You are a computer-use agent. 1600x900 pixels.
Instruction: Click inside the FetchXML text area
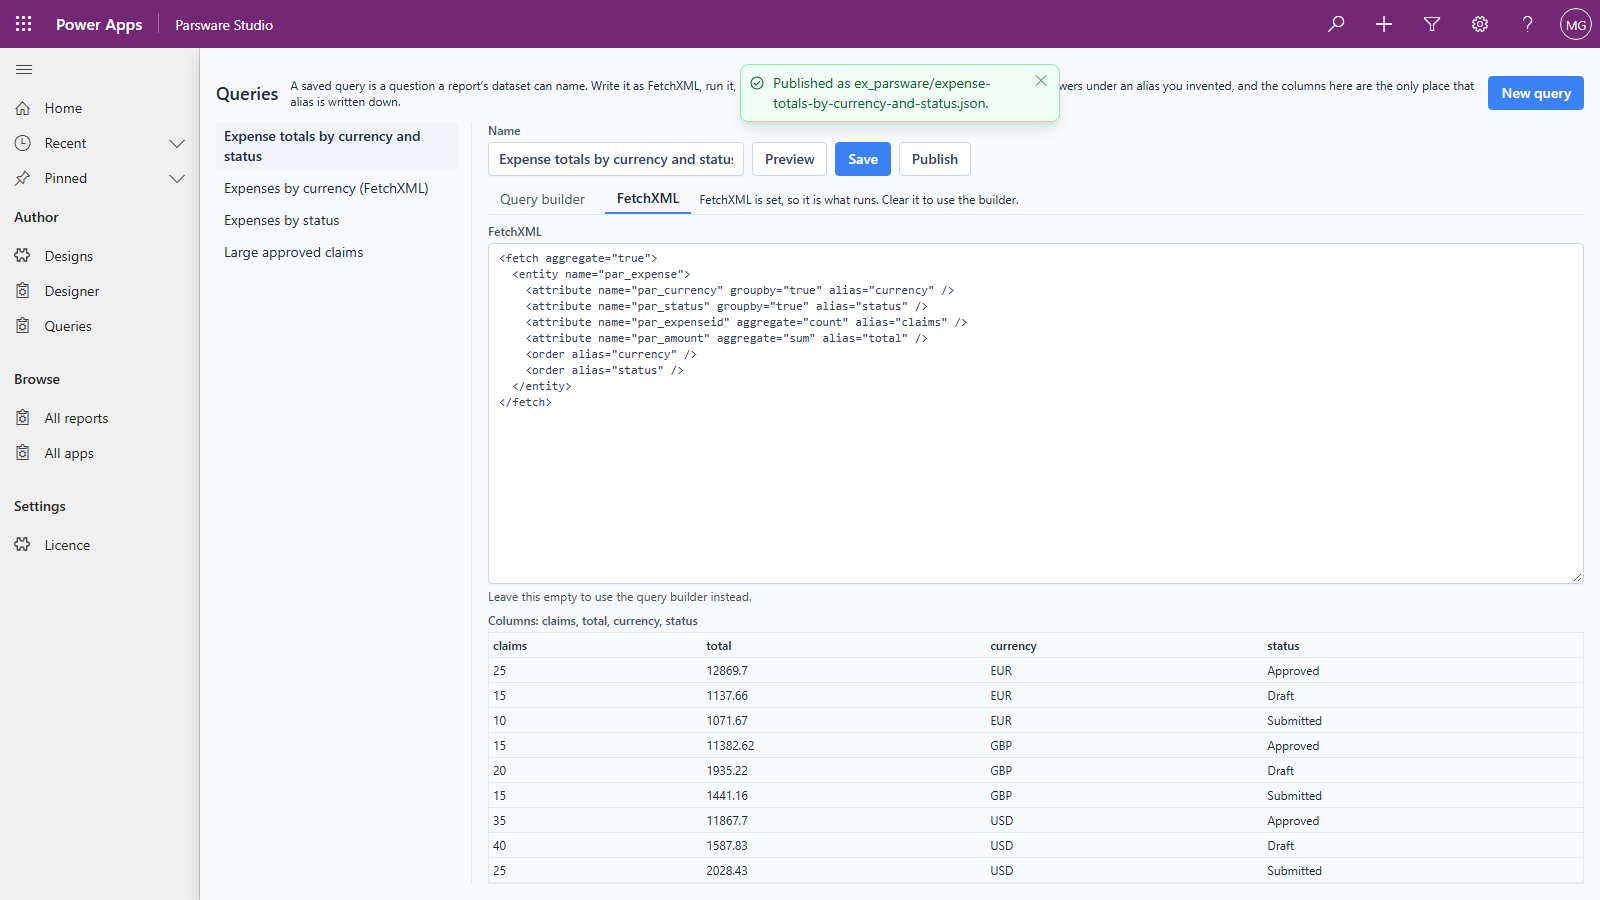1036,413
